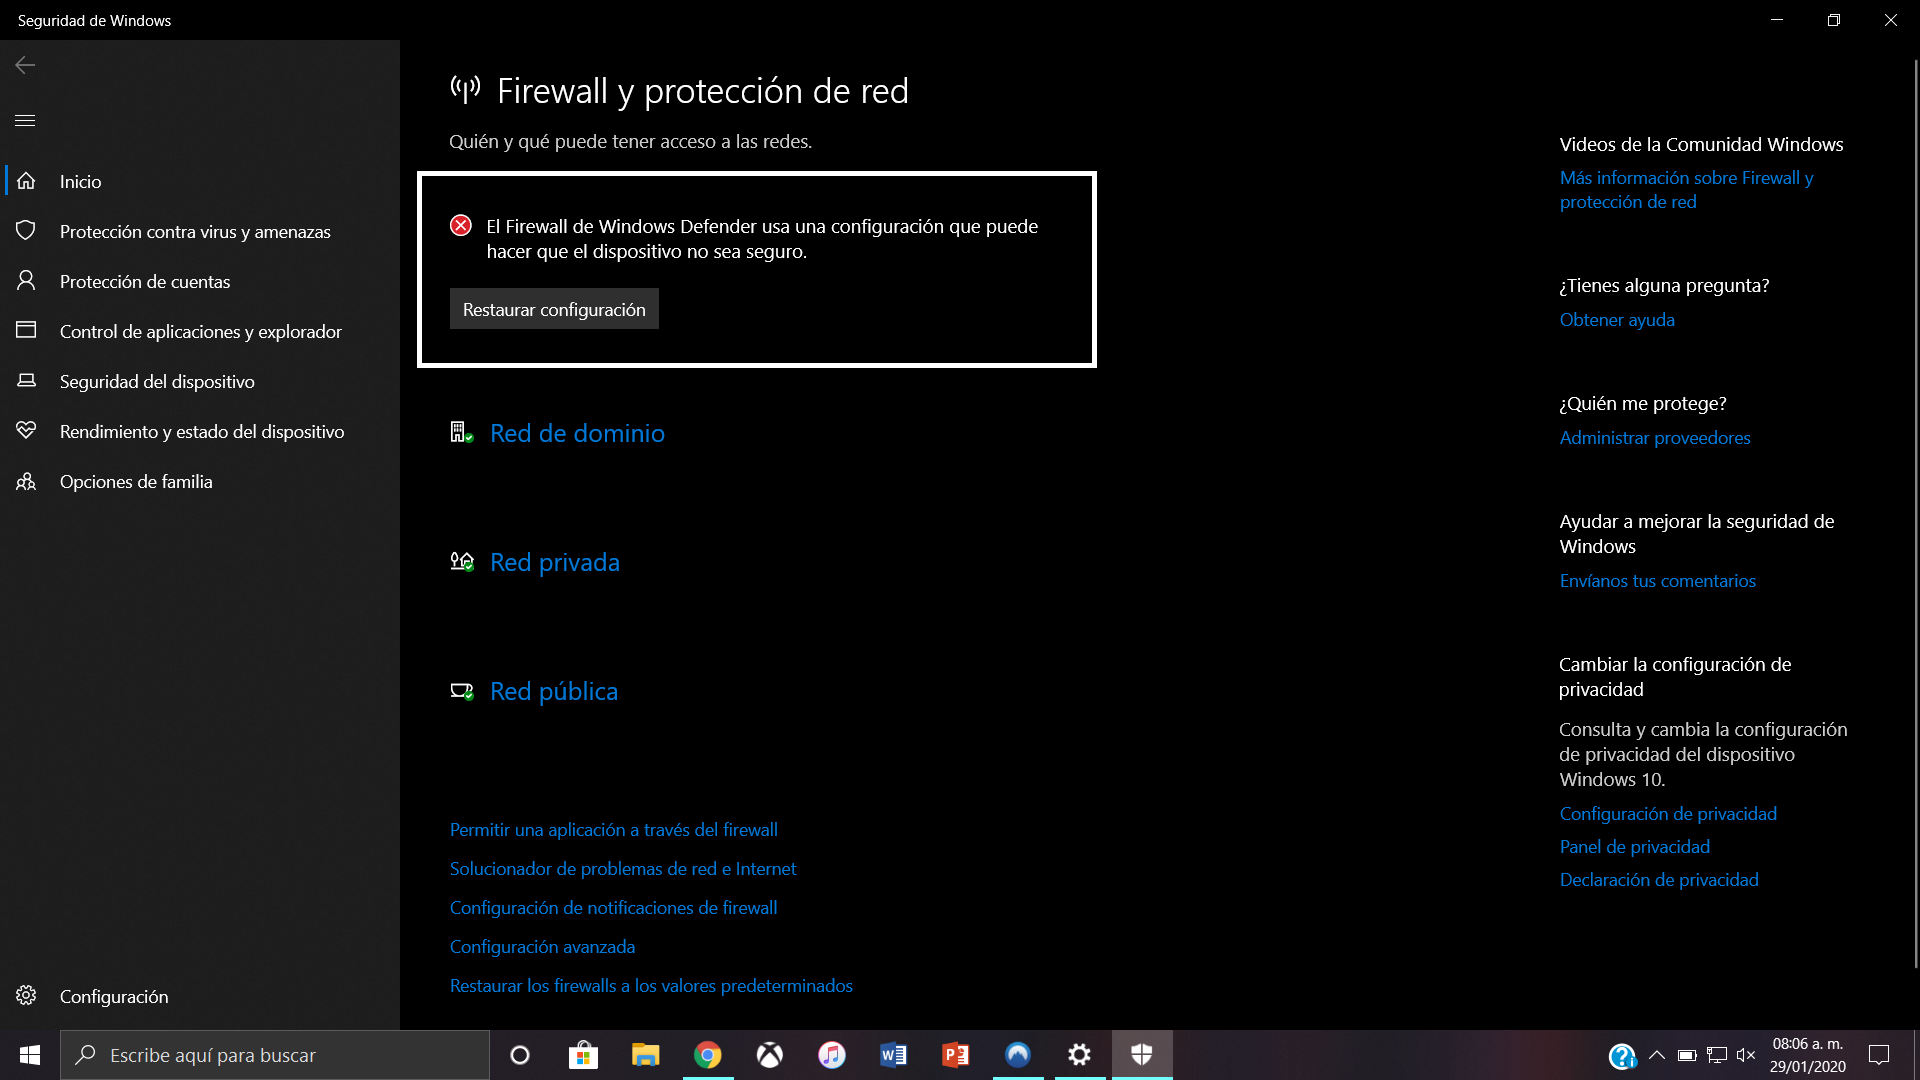Open Opciones de familia people icon

(x=25, y=481)
